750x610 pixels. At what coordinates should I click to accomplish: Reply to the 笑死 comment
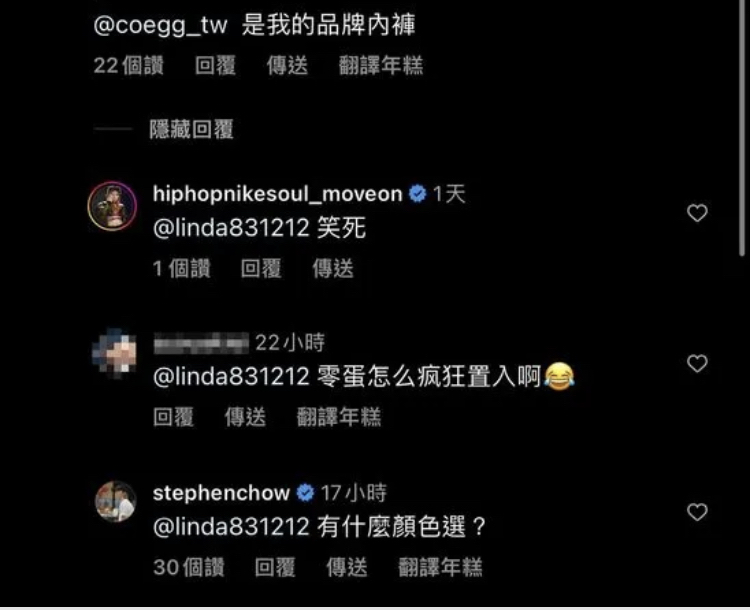click(261, 268)
